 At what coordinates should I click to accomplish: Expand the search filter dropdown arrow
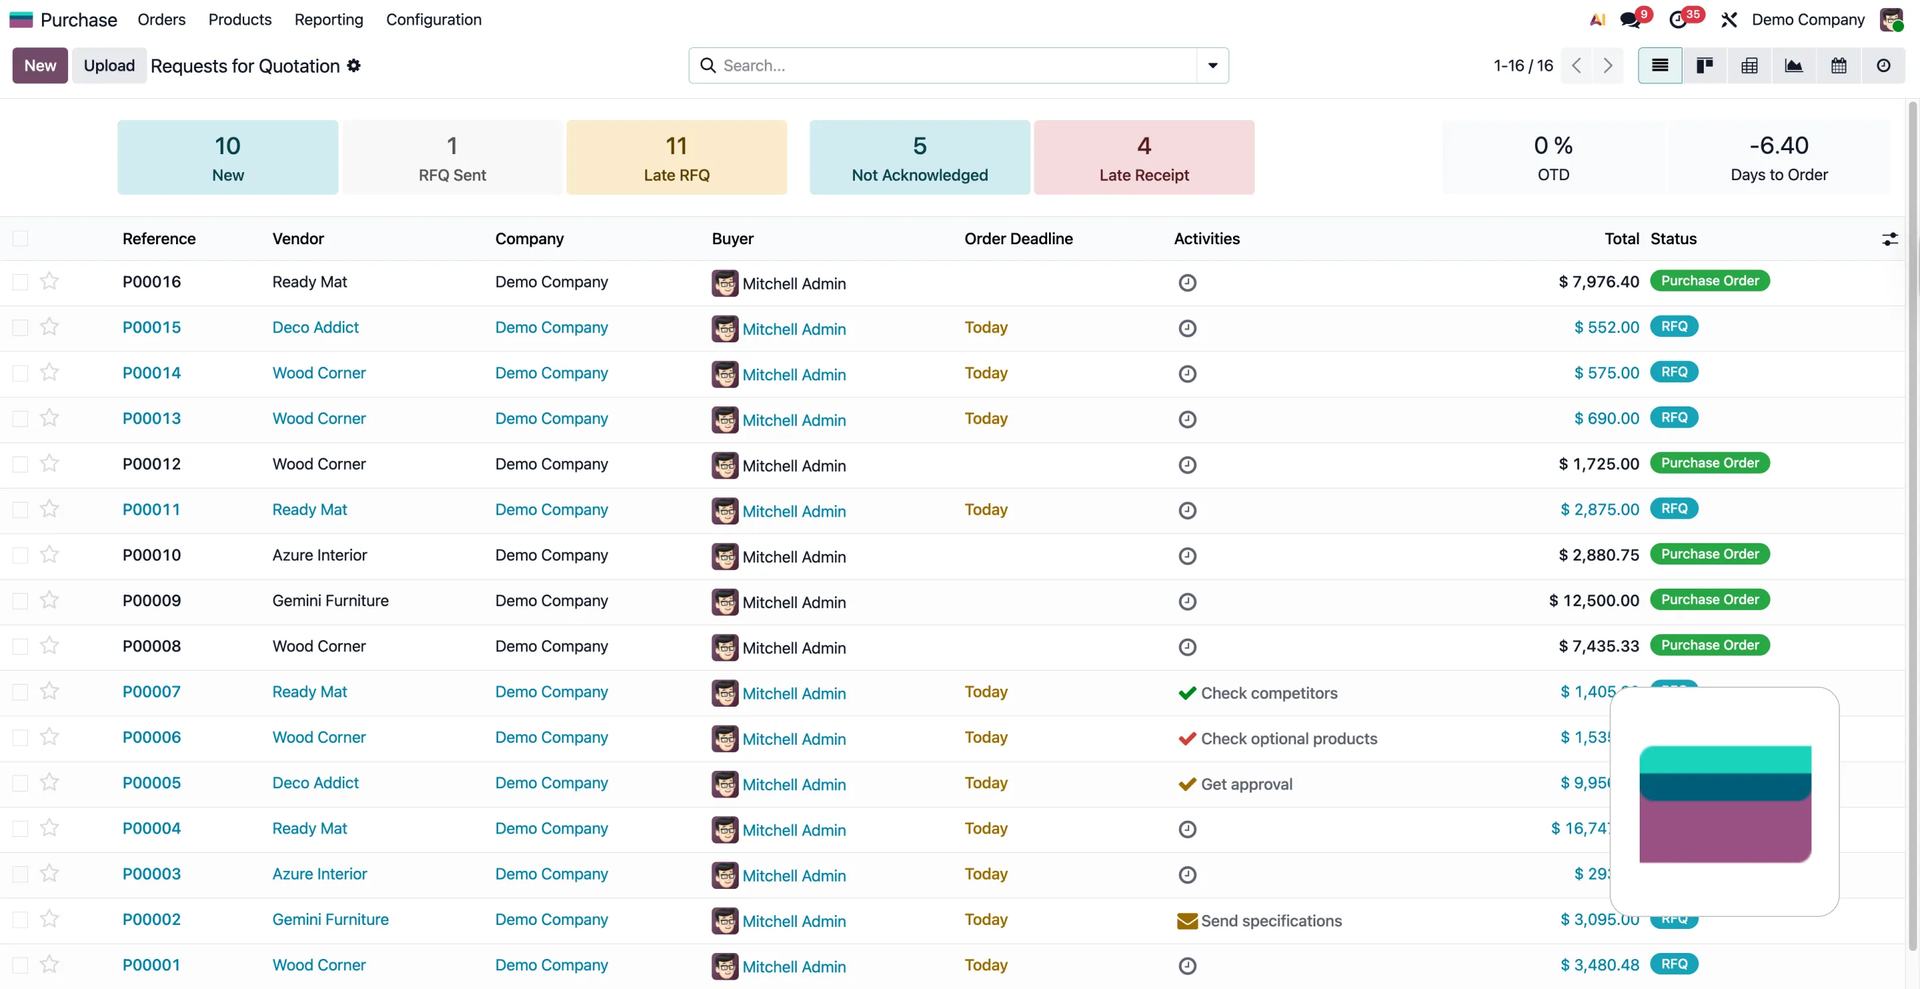1212,66
